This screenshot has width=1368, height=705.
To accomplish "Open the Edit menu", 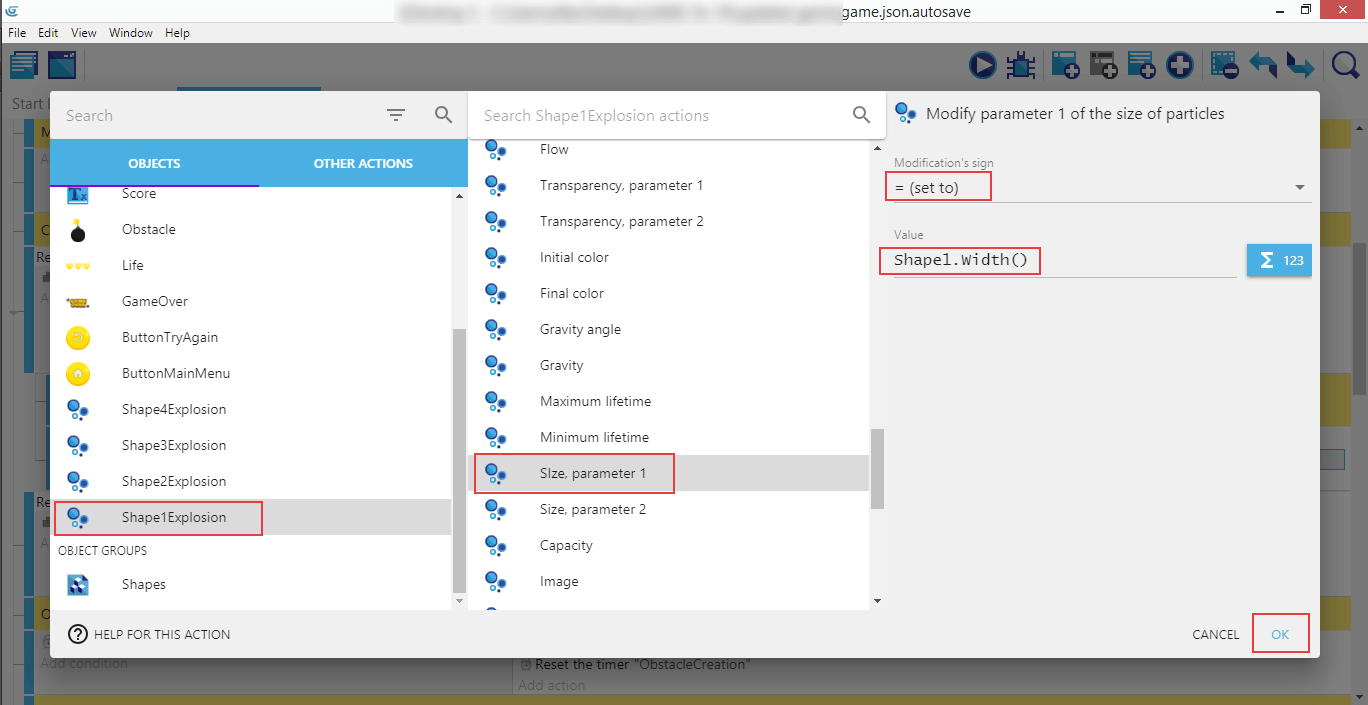I will click(x=48, y=33).
